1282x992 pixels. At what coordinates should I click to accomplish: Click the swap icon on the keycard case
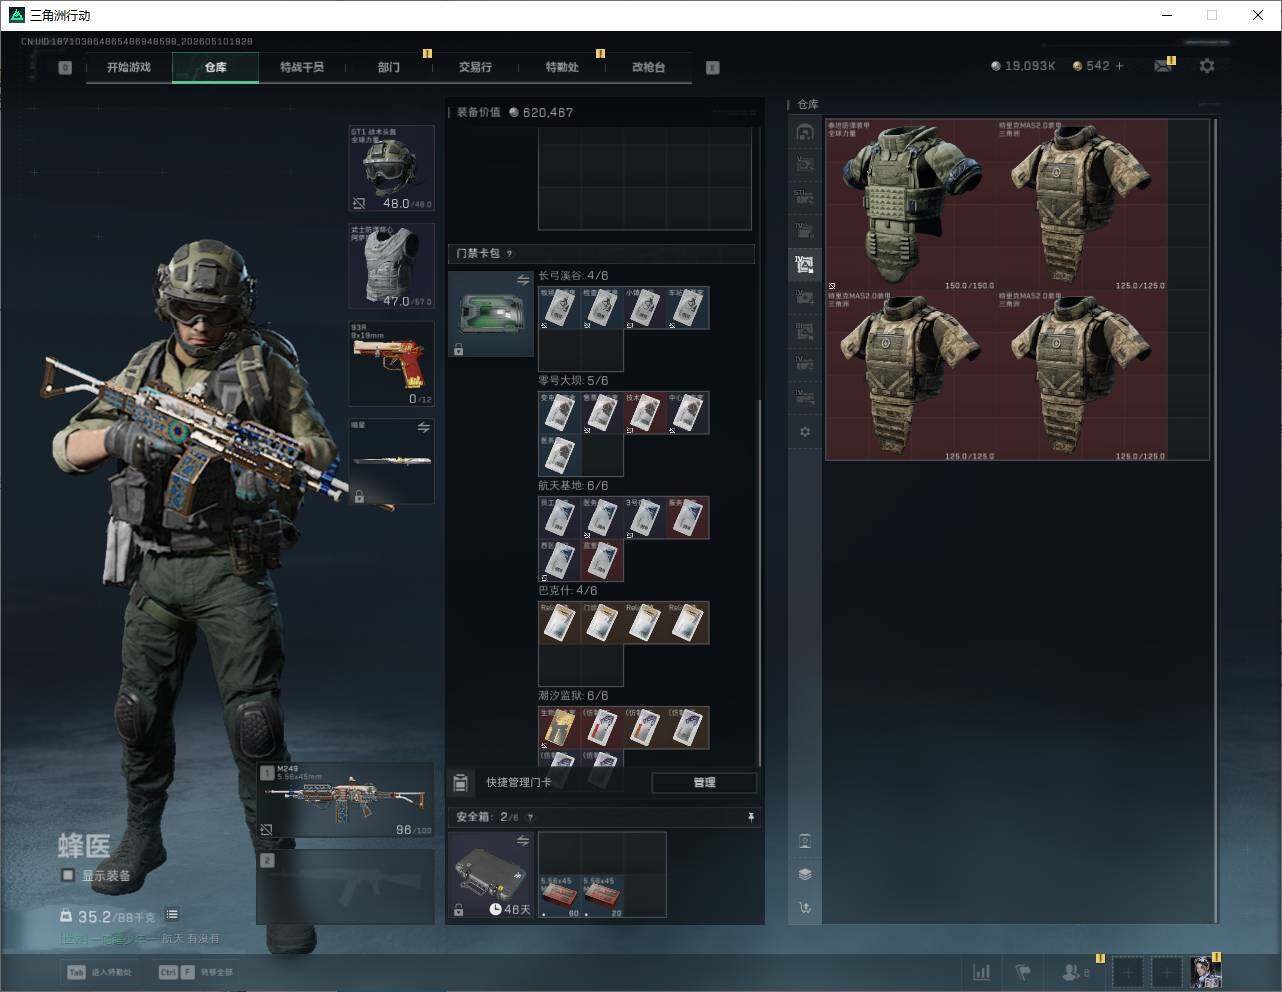[522, 281]
